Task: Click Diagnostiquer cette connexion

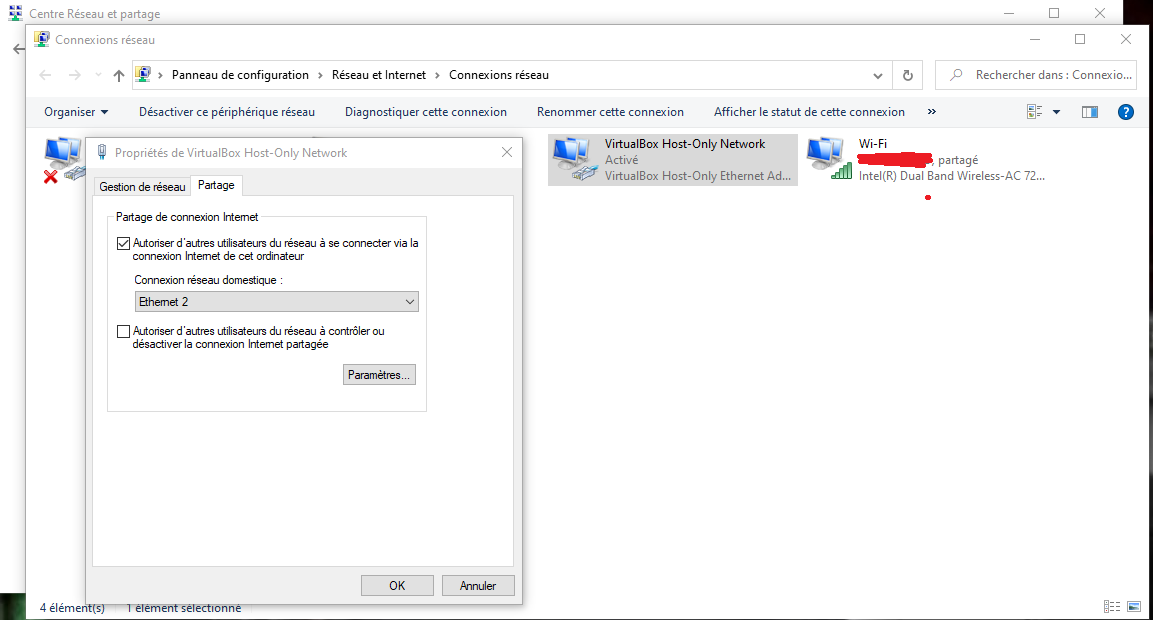Action: pos(426,112)
